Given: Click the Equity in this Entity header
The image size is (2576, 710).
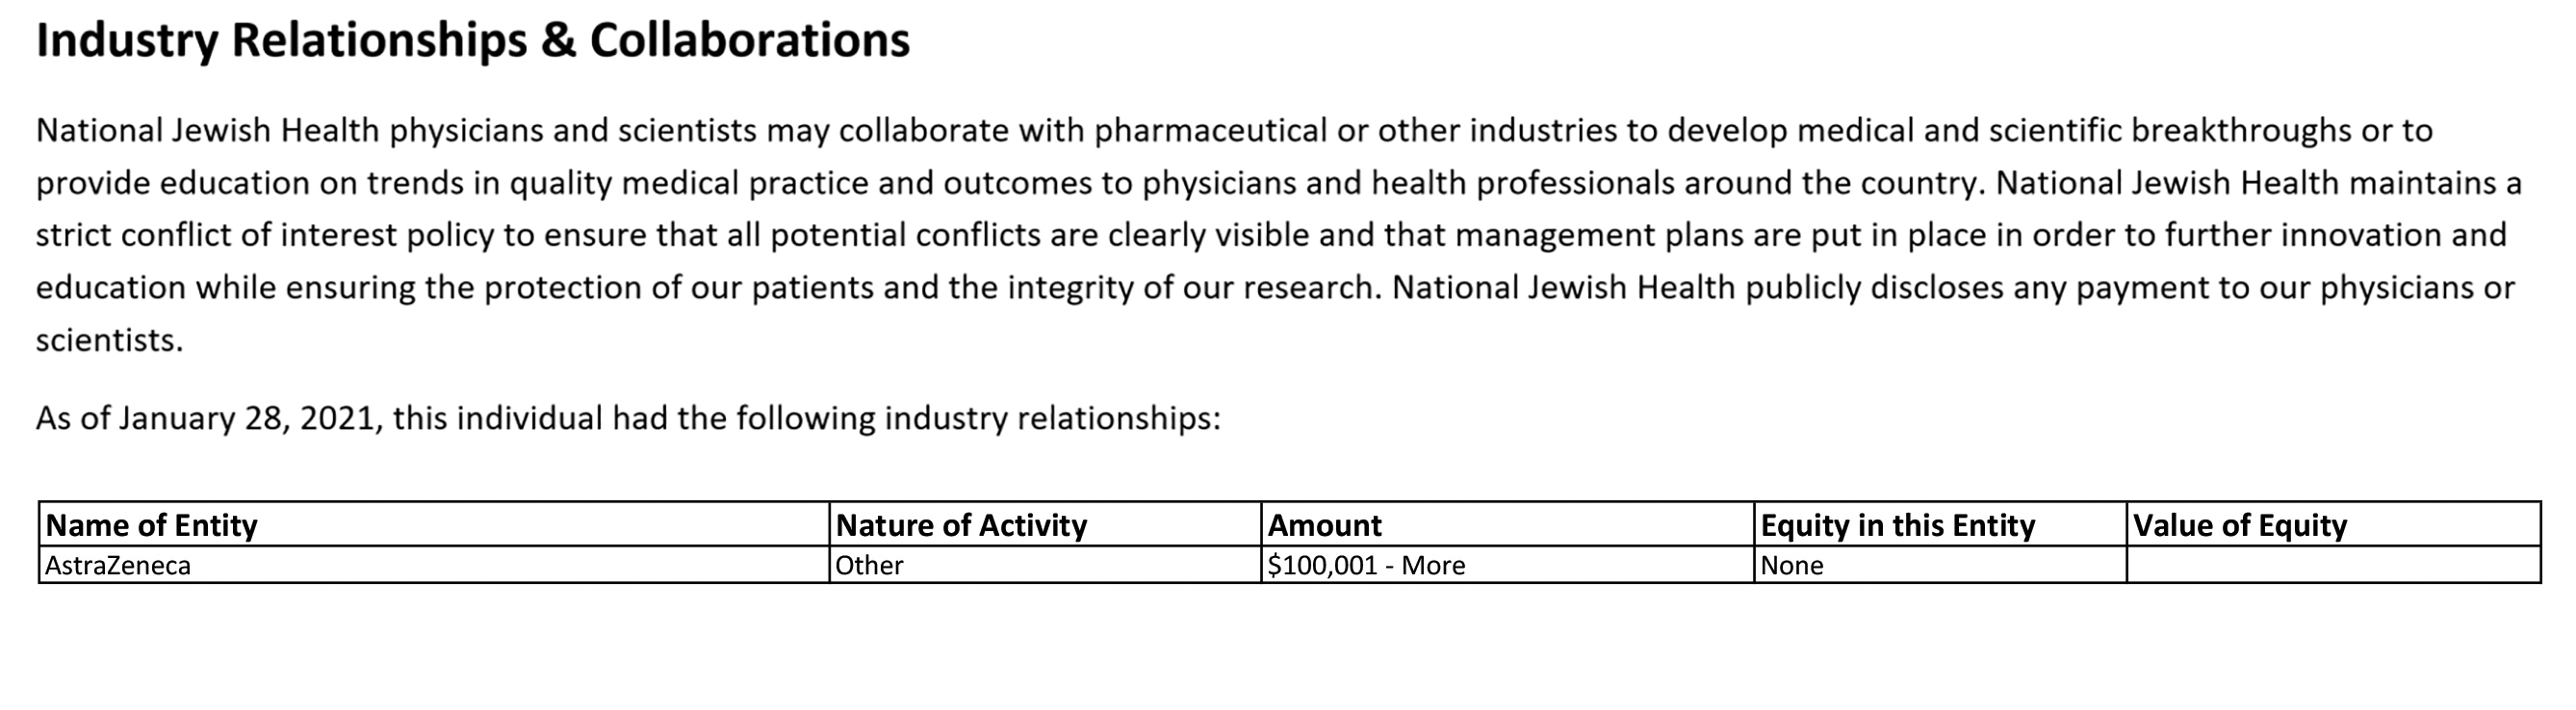Looking at the screenshot, I should (1940, 525).
